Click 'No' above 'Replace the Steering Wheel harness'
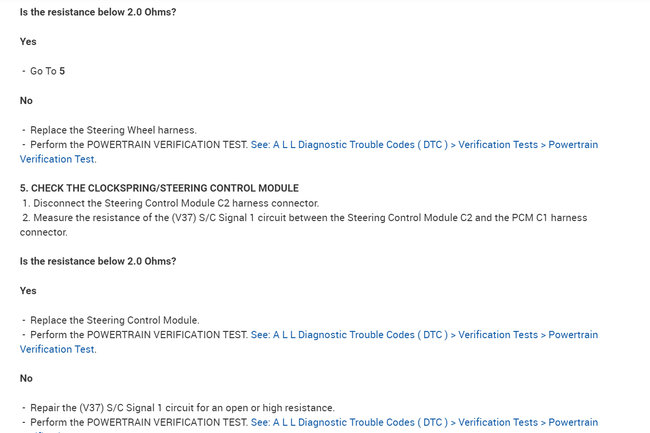Screen dimensions: 650x433 [x=26, y=101]
